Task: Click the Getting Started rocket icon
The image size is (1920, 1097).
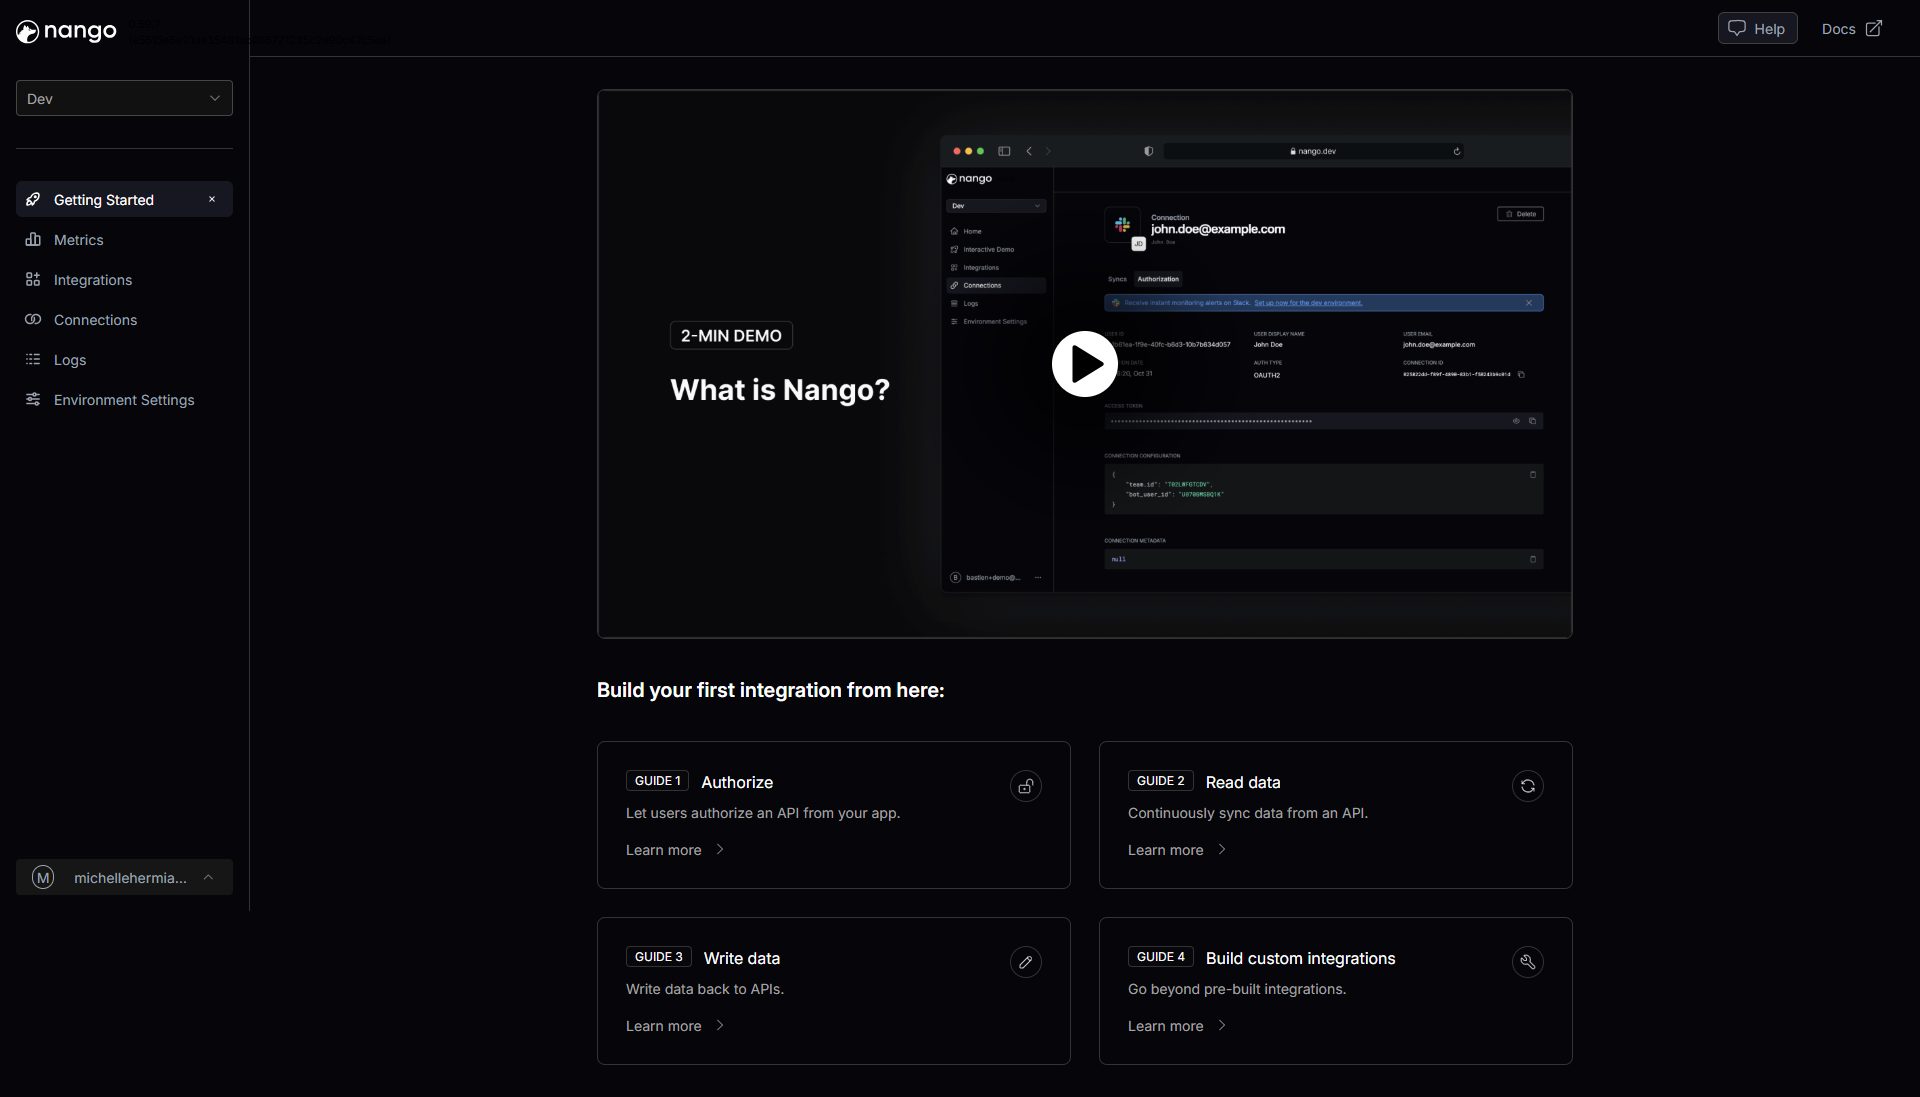Action: 33,200
